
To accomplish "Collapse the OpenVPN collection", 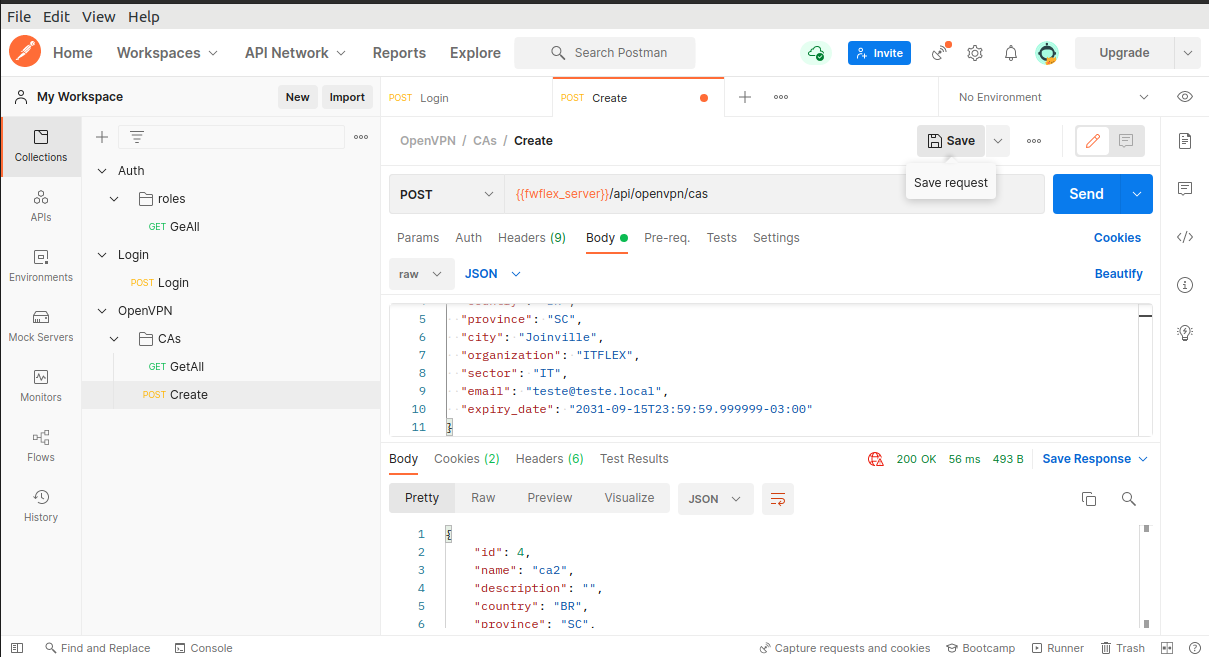I will coord(102,311).
